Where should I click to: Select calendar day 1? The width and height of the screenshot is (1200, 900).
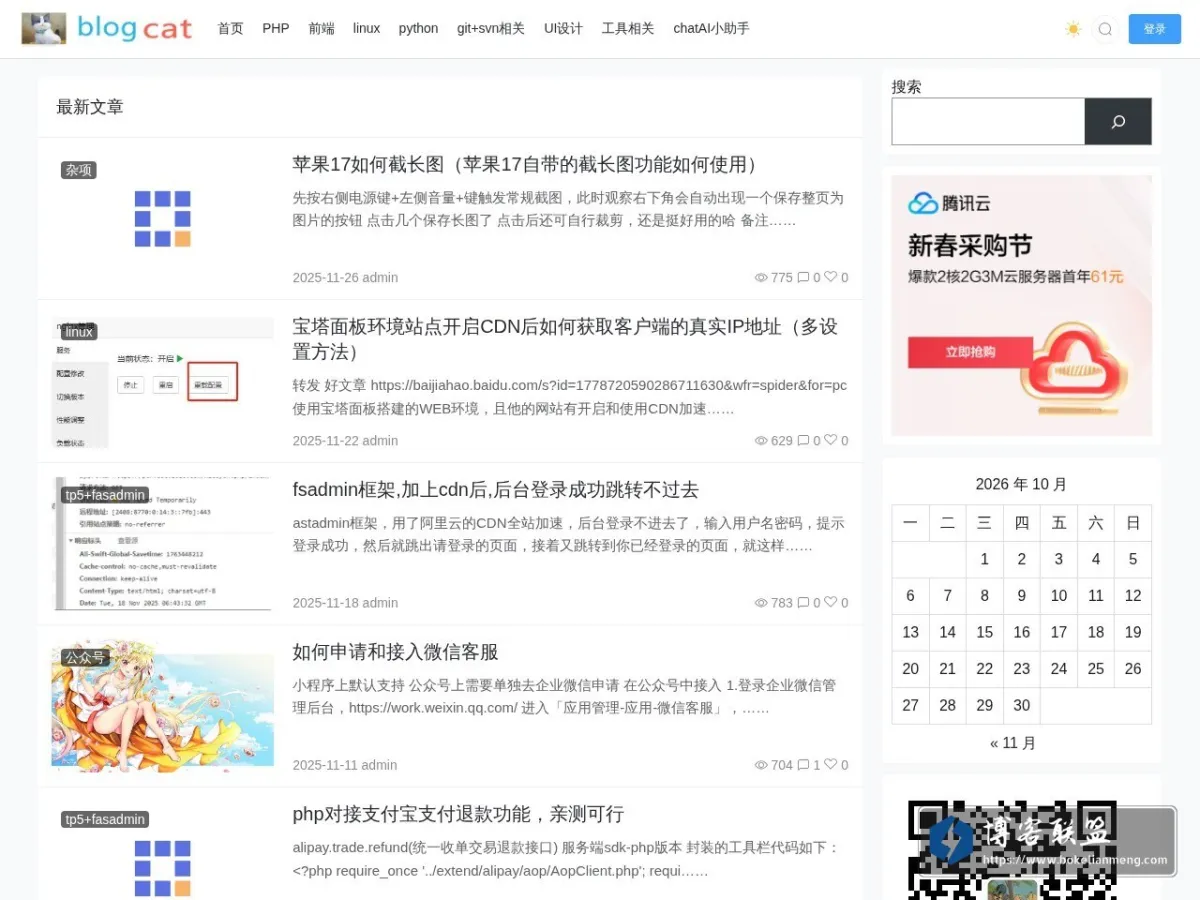(985, 559)
